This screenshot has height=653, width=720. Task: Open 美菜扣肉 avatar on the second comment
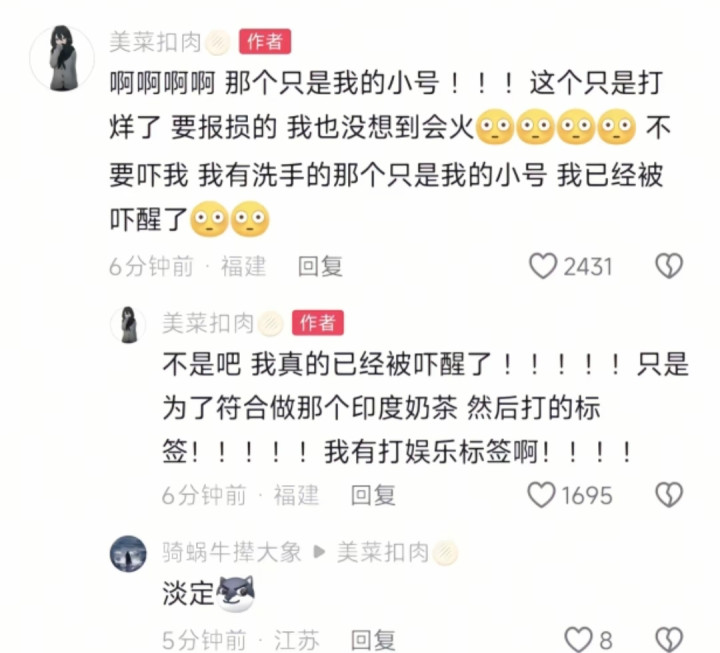(x=129, y=324)
